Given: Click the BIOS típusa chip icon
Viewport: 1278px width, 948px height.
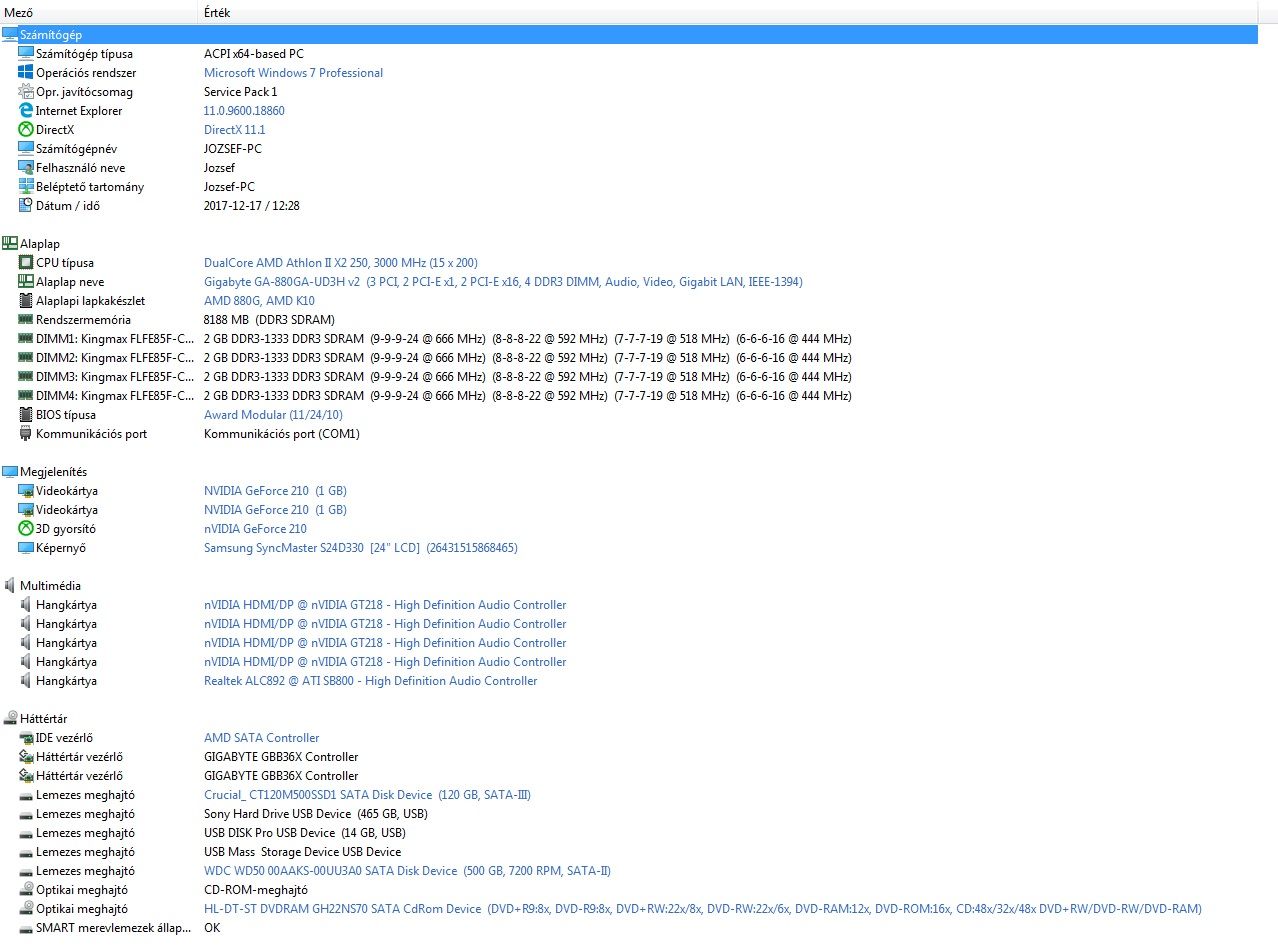Looking at the screenshot, I should pos(26,415).
